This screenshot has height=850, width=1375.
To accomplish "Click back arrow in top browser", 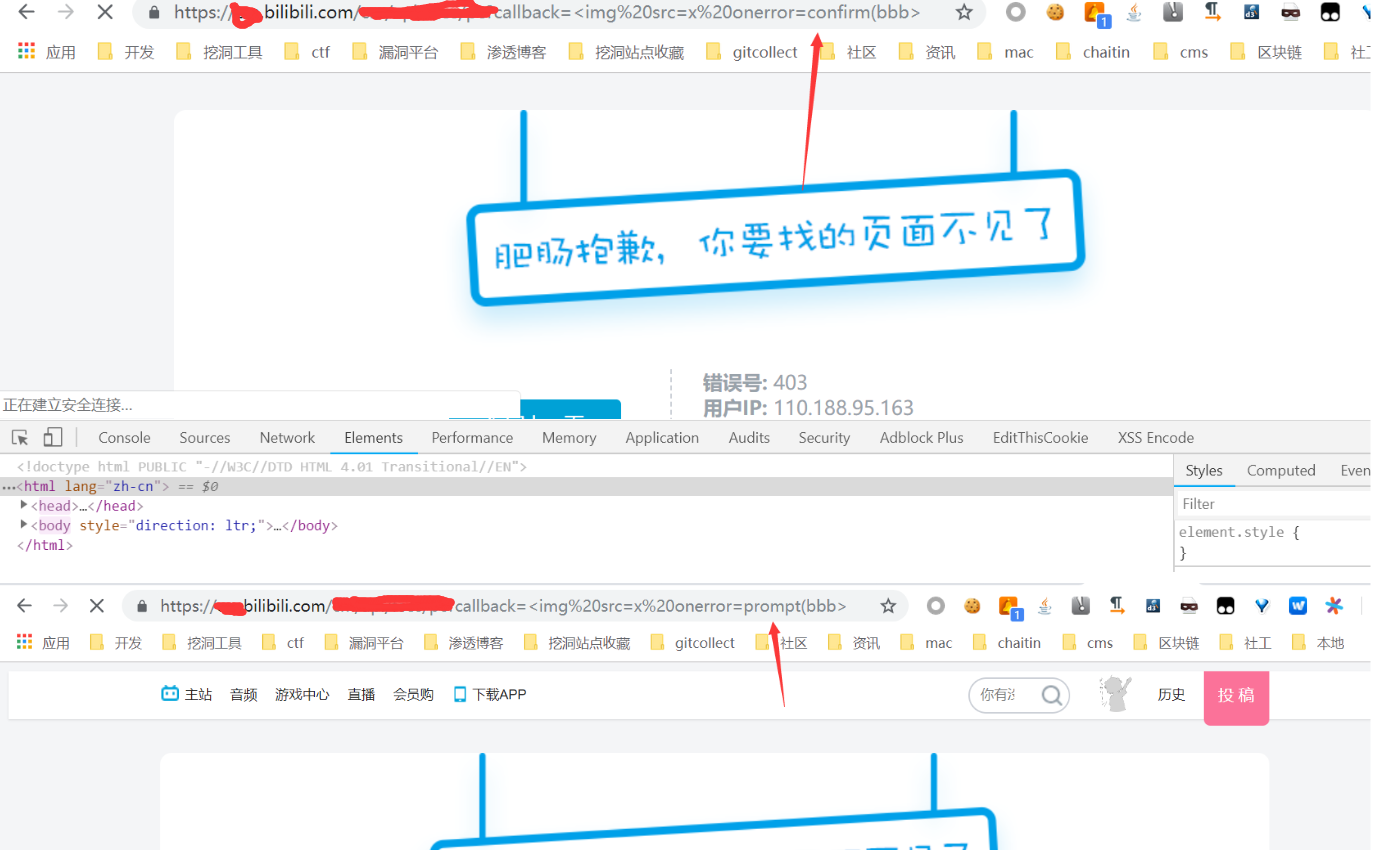I will [x=27, y=12].
